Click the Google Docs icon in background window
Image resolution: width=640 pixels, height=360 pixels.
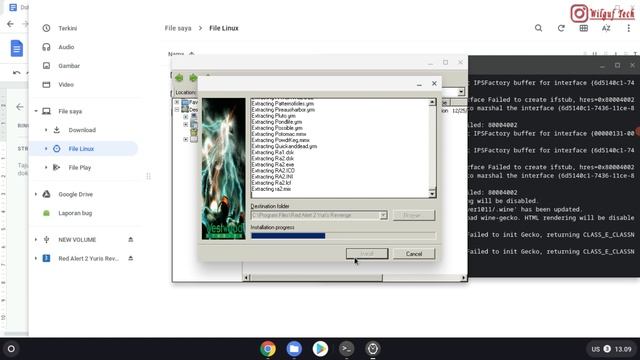coord(16,49)
